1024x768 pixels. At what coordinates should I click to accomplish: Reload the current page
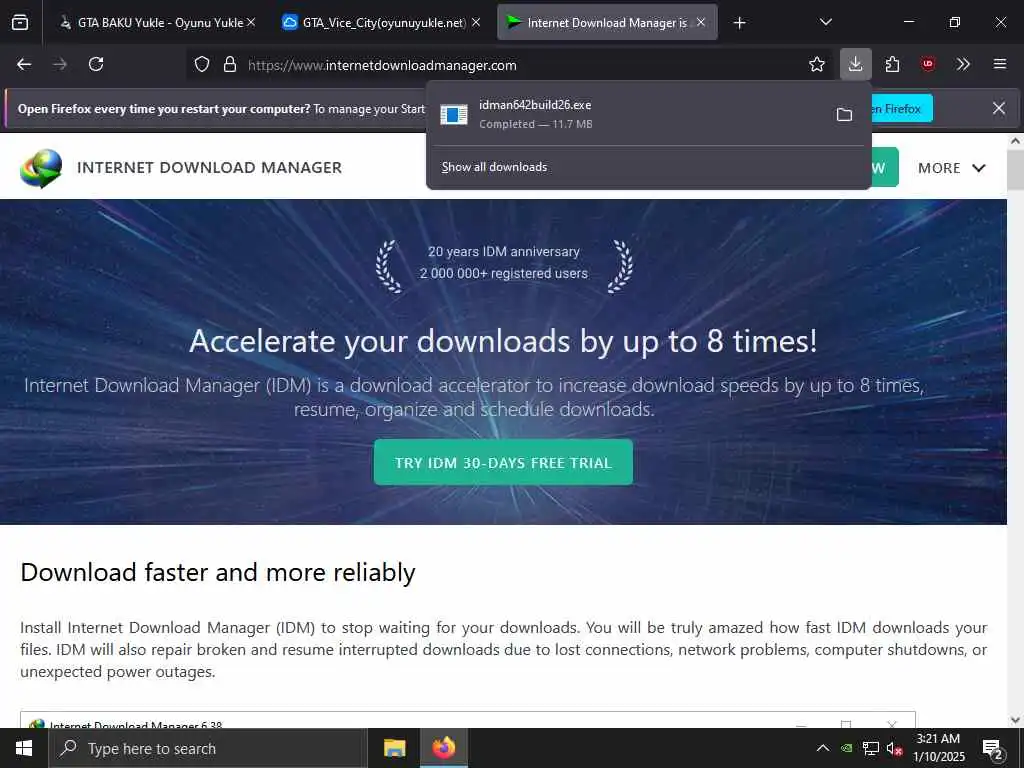[x=96, y=65]
